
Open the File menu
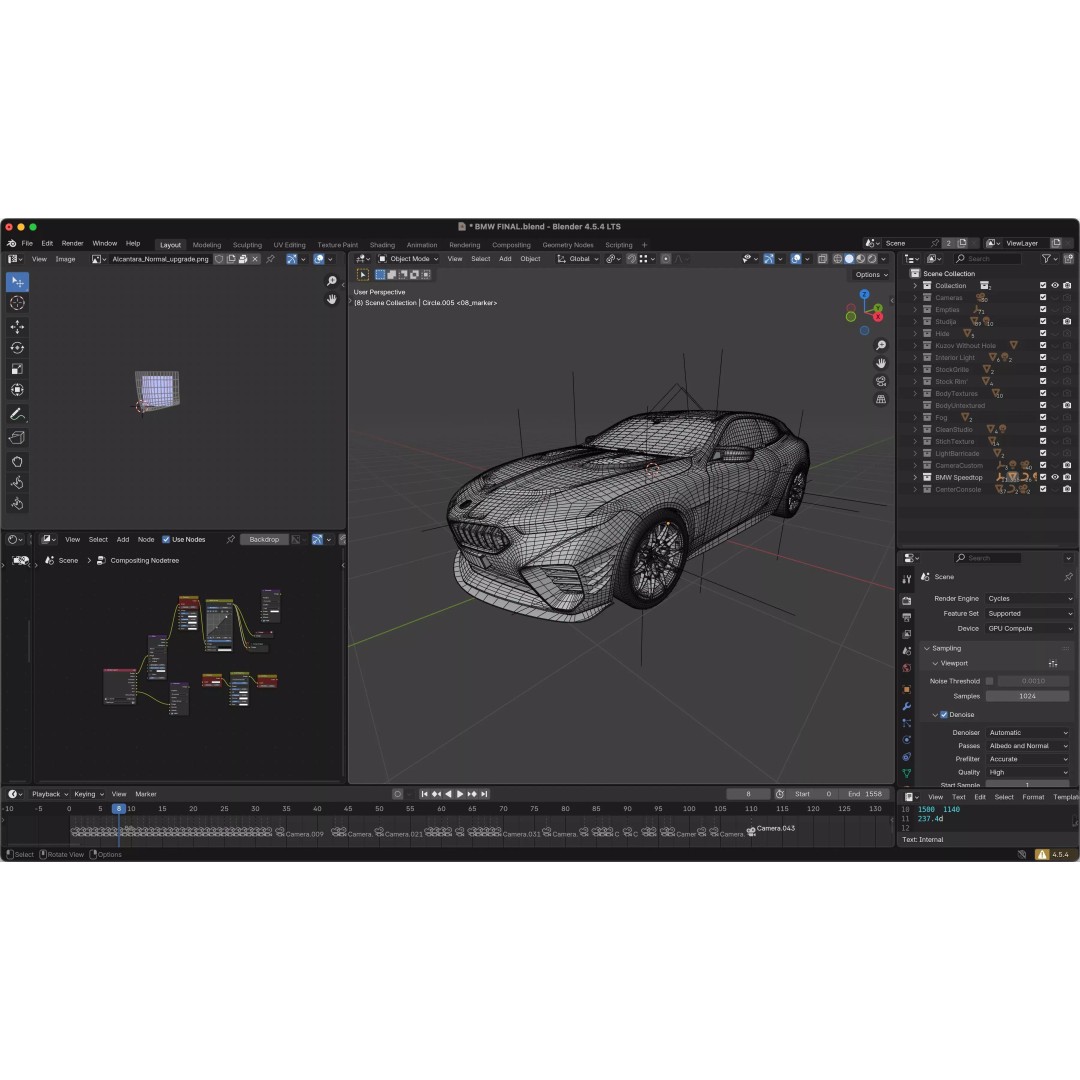pos(27,243)
